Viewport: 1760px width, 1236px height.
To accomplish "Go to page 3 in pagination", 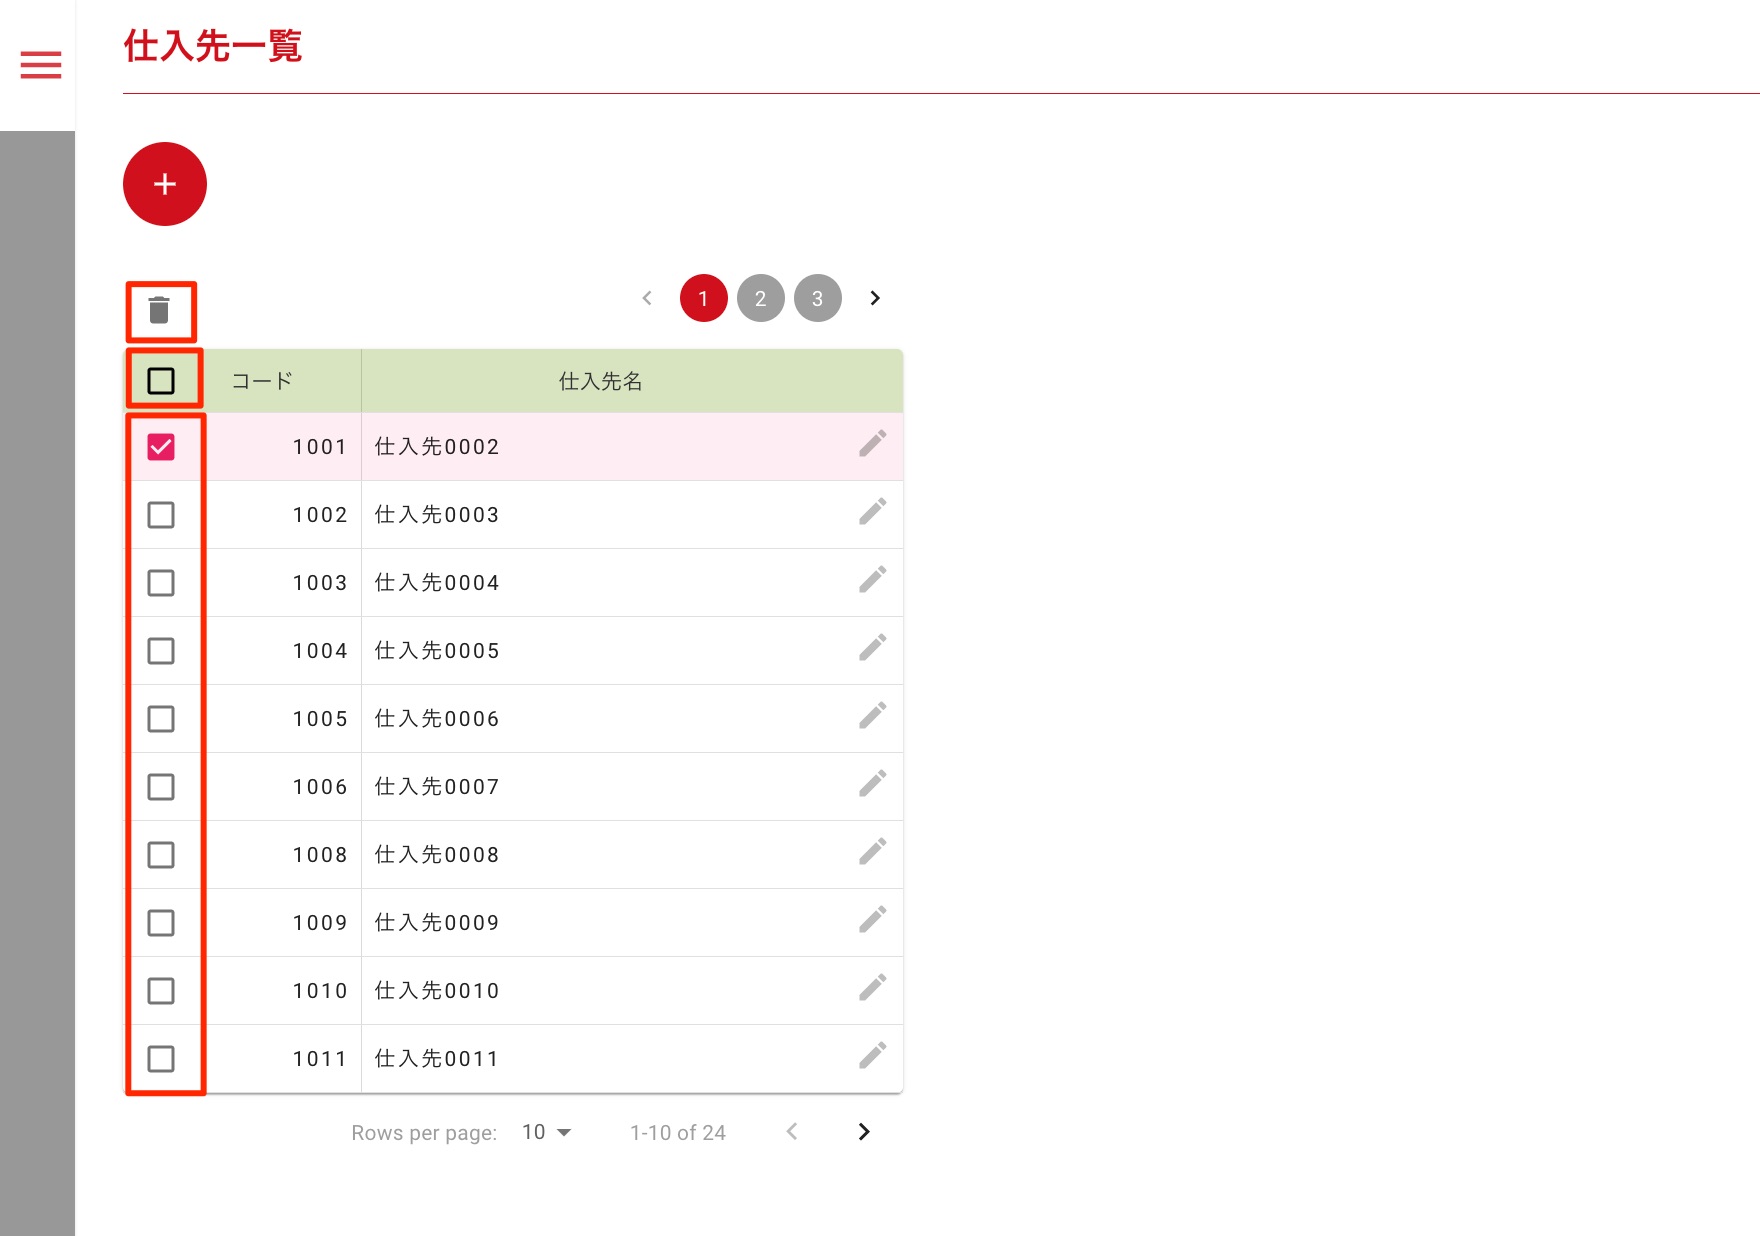I will click(x=817, y=298).
